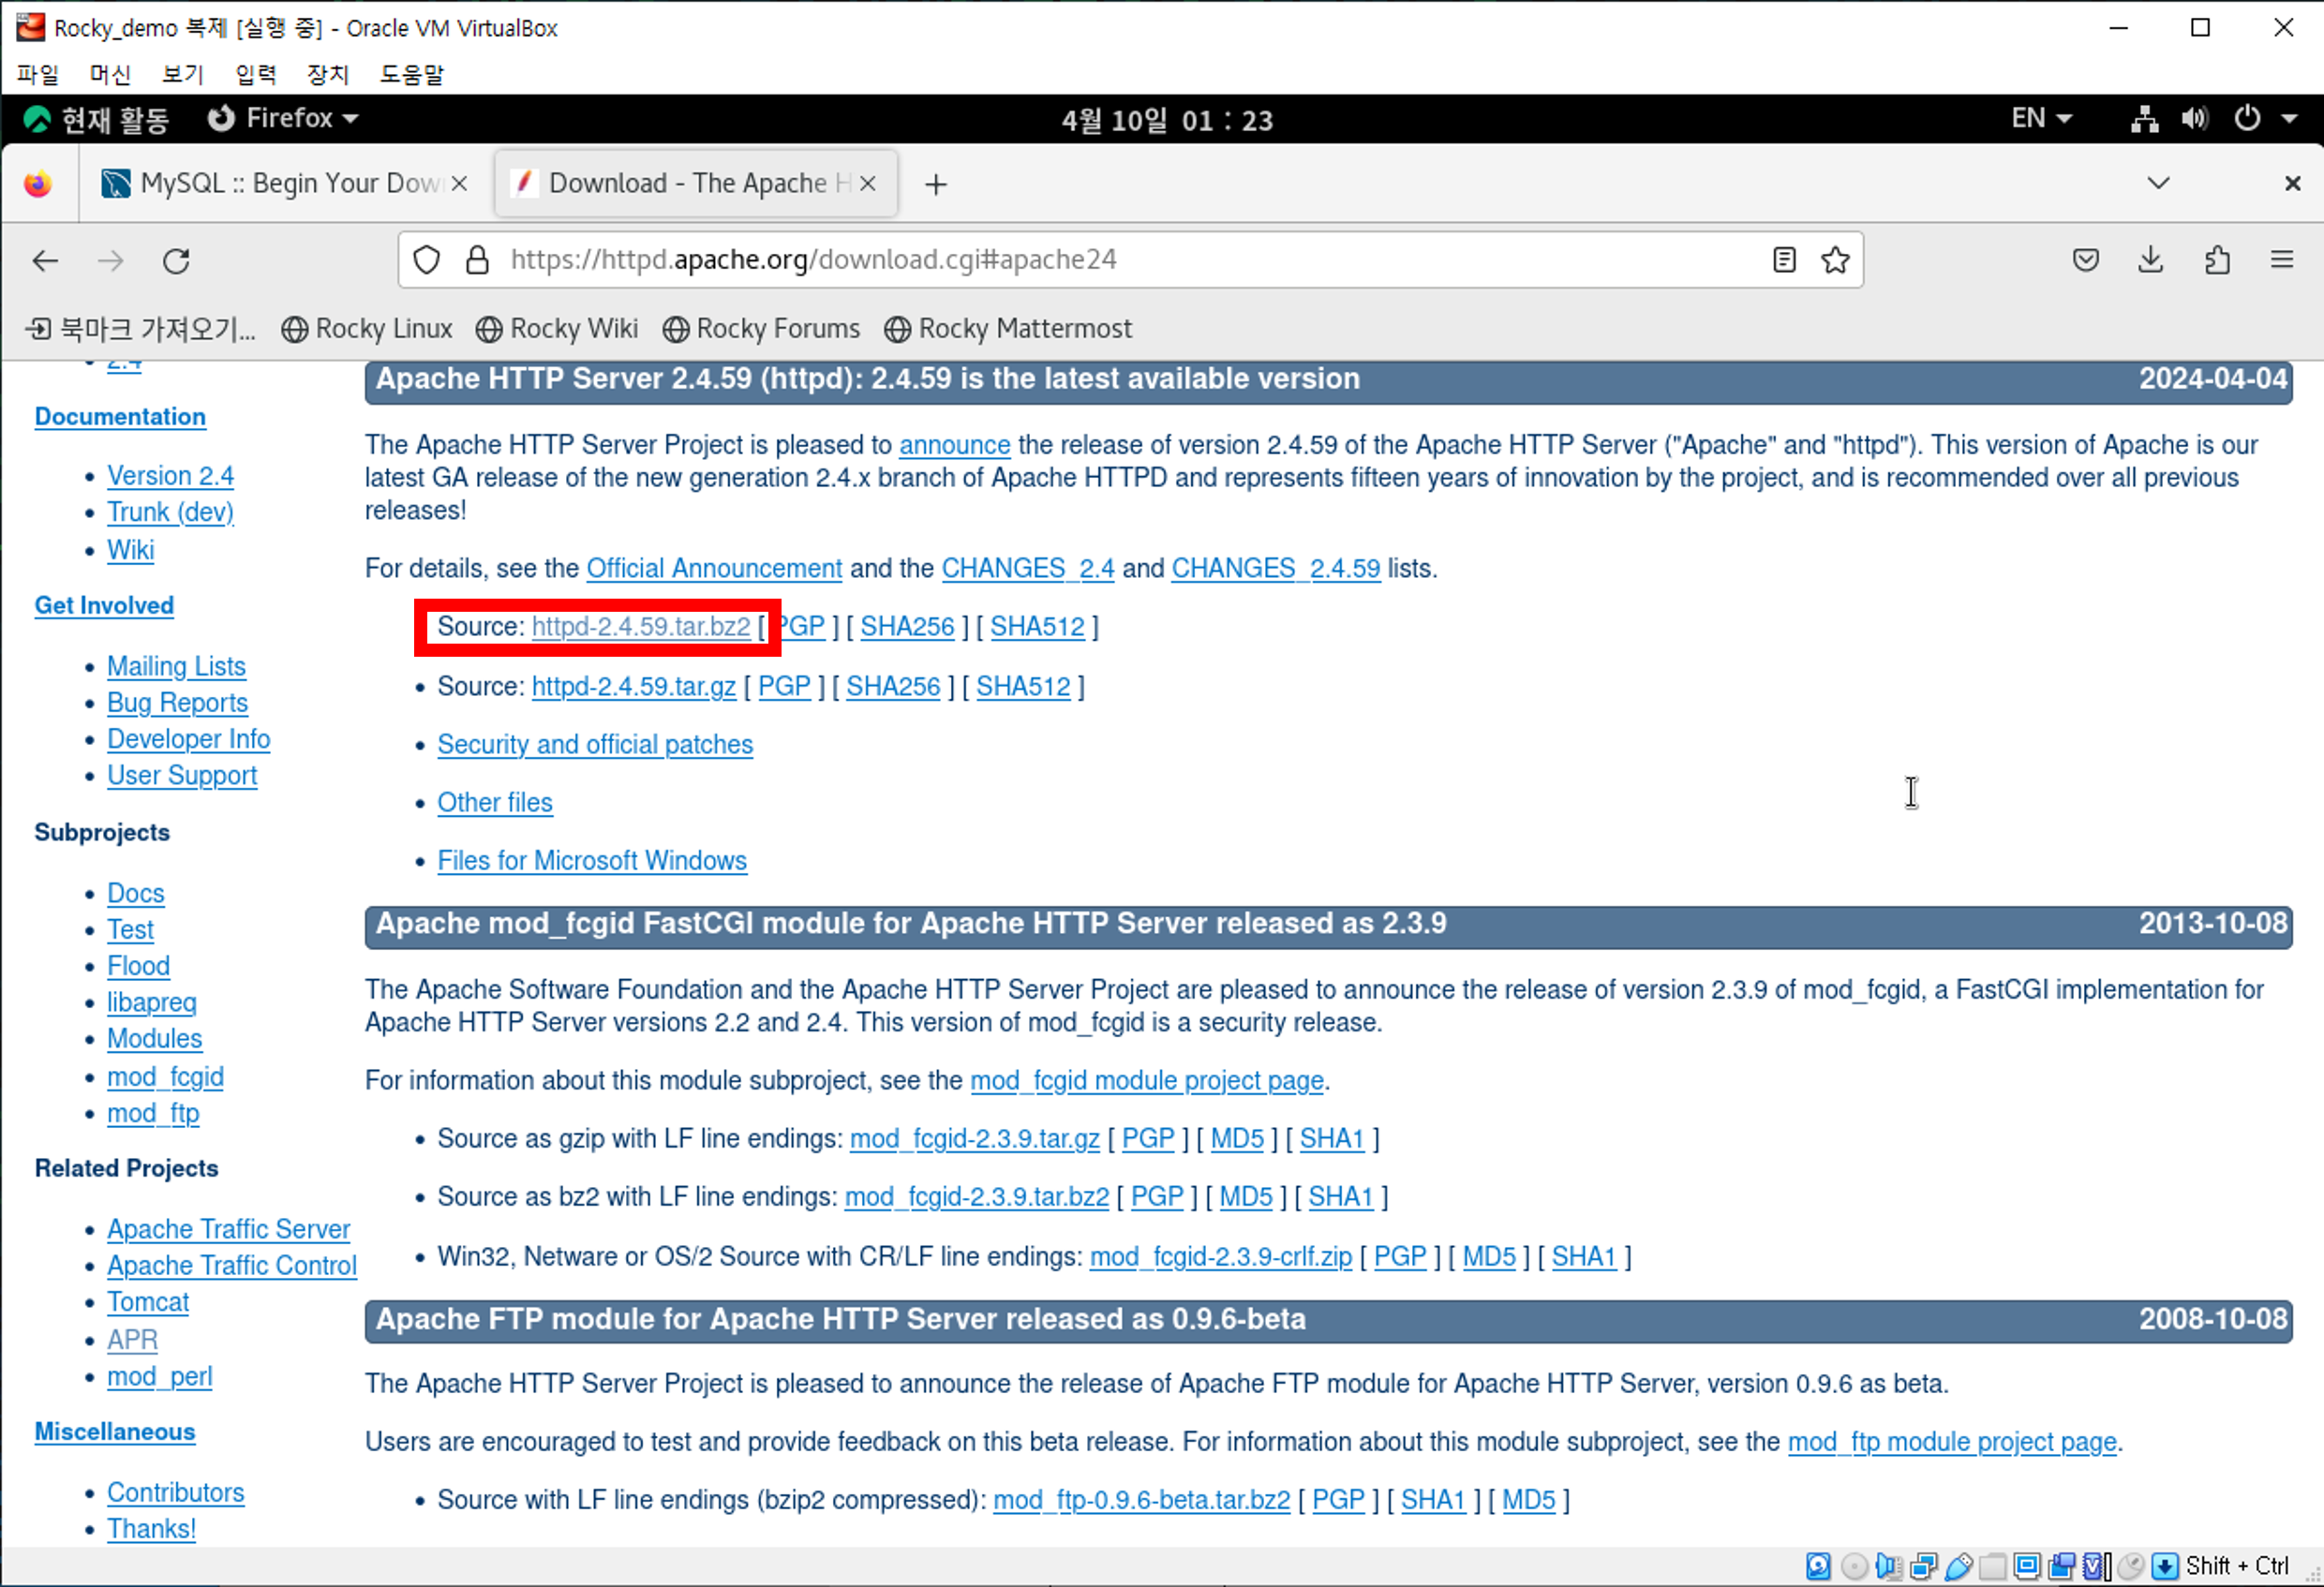The width and height of the screenshot is (2324, 1587).
Task: Open the 머신 menu in VirtualBox
Action: click(109, 74)
